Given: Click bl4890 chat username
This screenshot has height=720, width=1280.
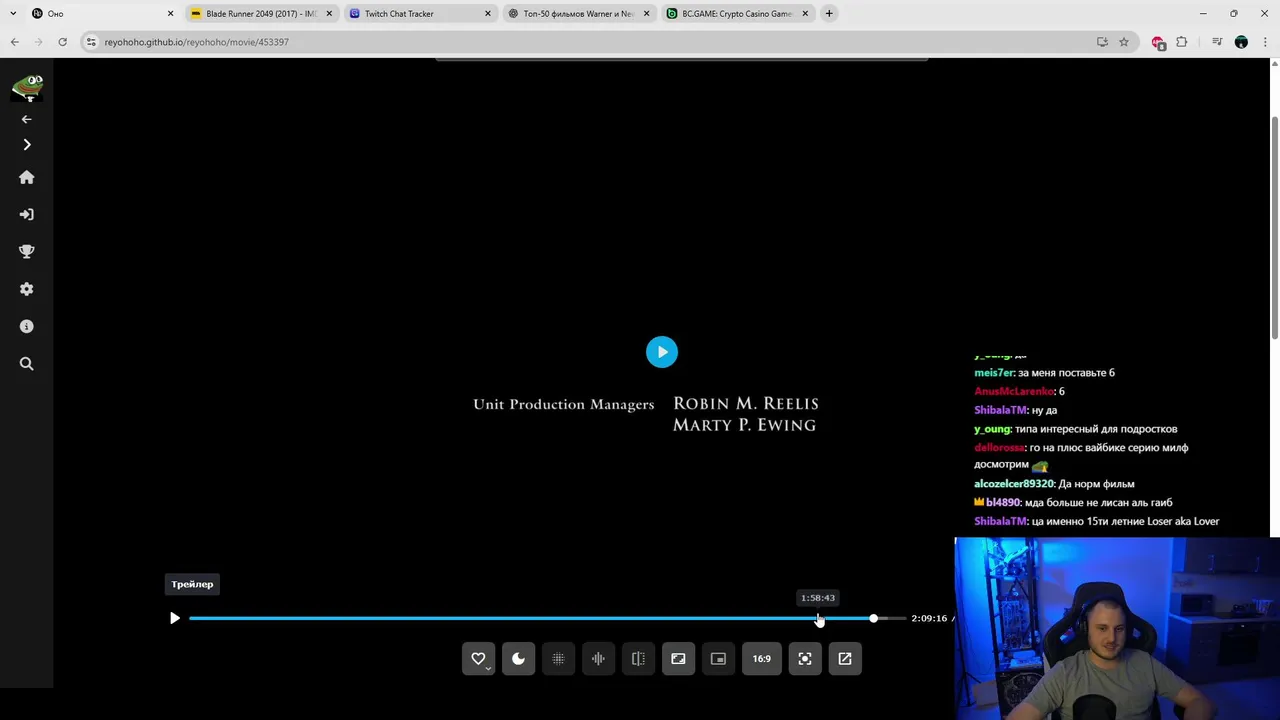Looking at the screenshot, I should click(x=1003, y=503).
